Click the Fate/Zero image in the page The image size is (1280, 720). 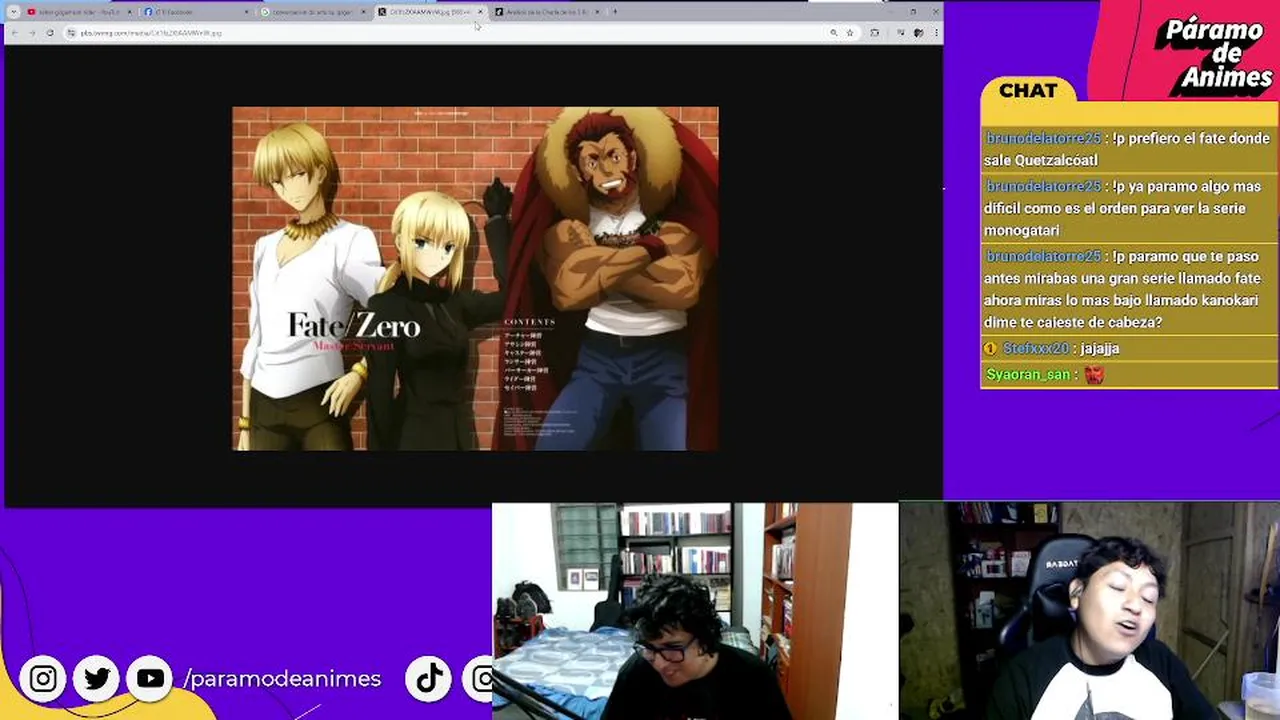pyautogui.click(x=475, y=278)
